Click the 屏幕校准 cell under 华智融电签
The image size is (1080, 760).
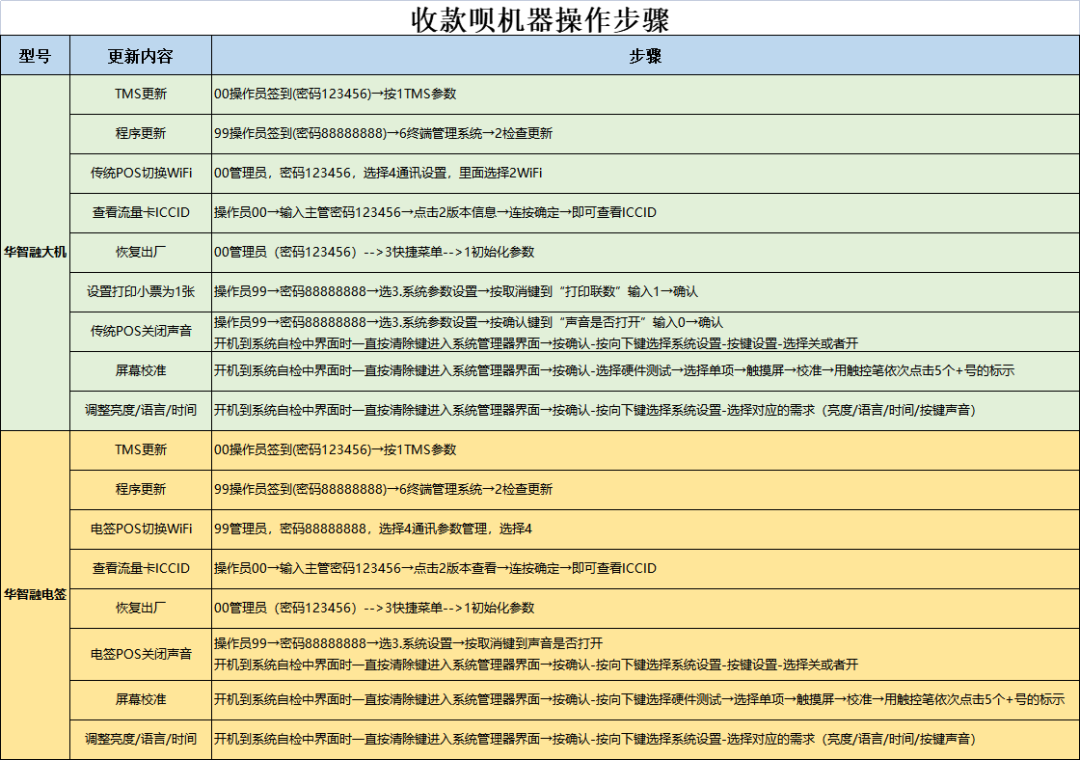tap(140, 700)
